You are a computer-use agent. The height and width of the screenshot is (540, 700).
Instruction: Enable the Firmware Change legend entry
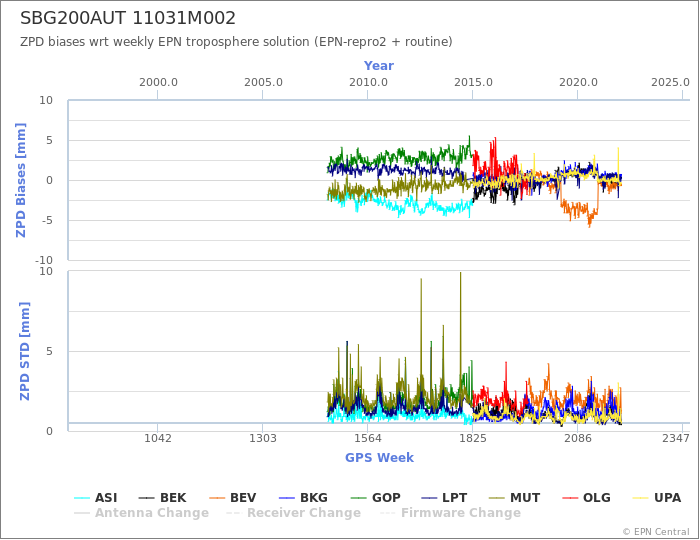(450, 513)
